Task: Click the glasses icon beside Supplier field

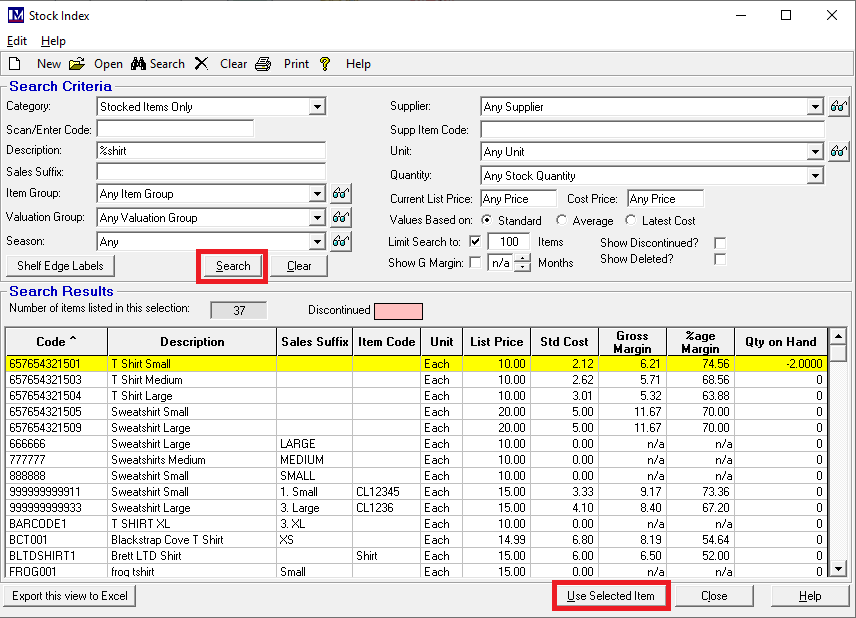Action: (839, 107)
